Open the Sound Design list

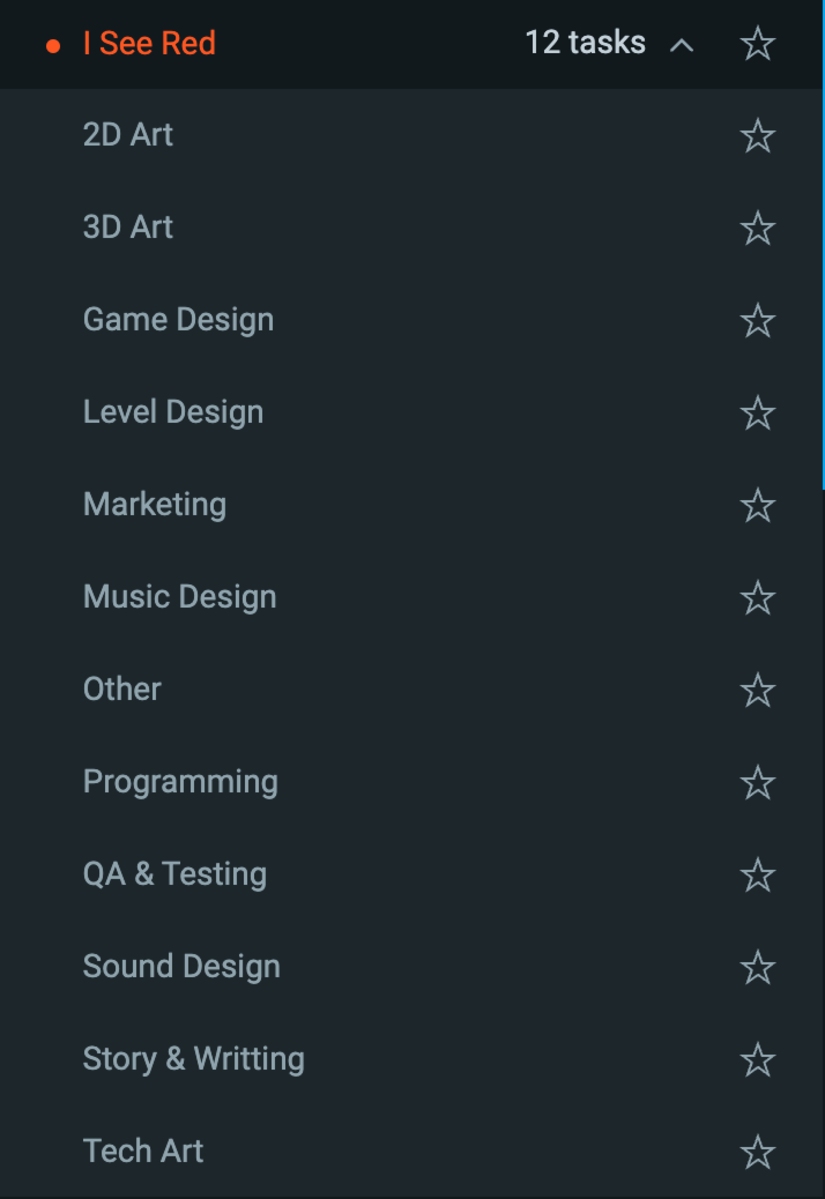click(x=181, y=967)
